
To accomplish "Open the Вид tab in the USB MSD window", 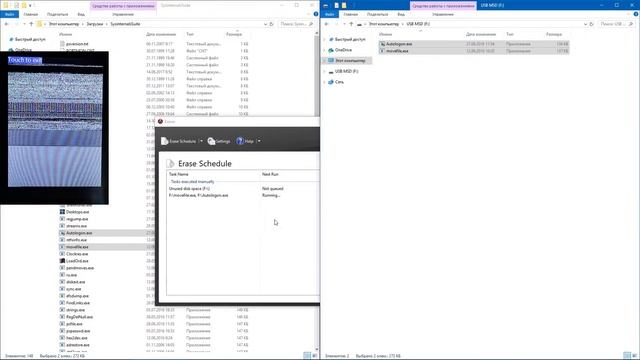I will coord(401,14).
